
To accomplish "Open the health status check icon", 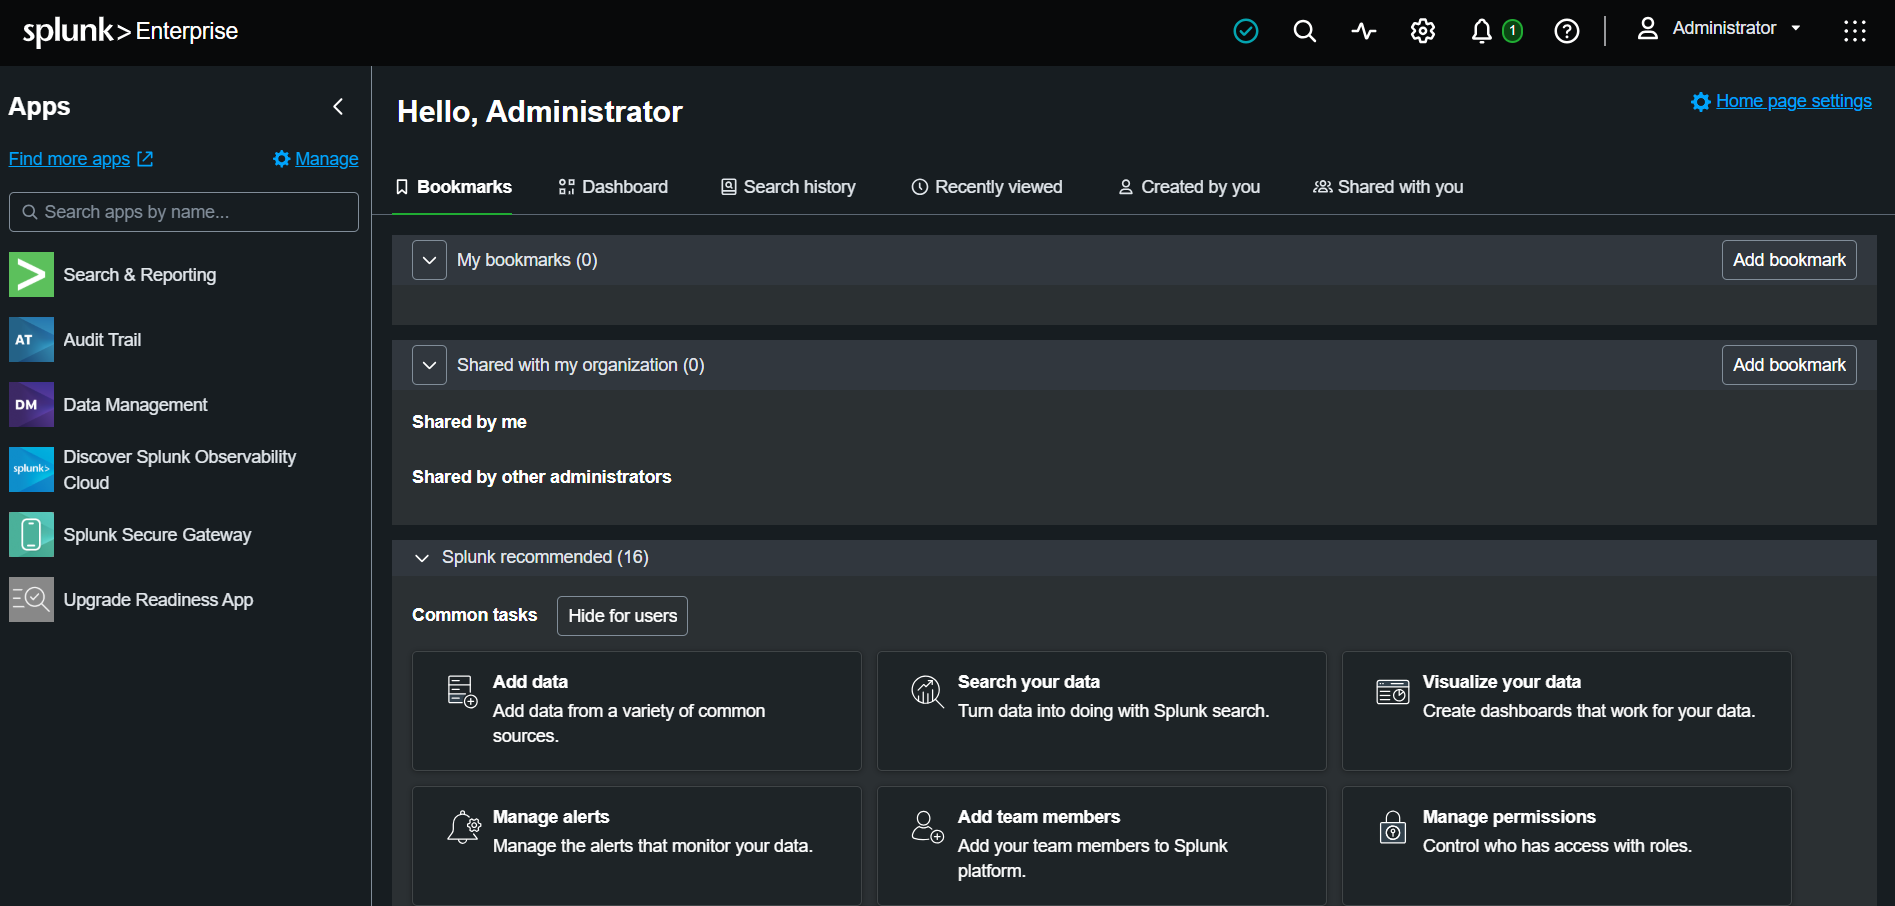I will 1246,31.
